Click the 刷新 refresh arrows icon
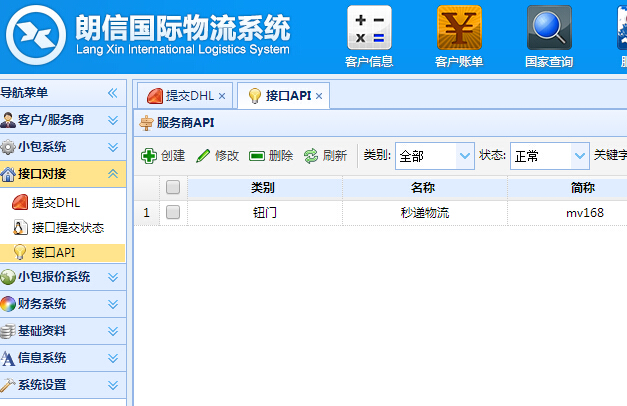This screenshot has width=627, height=406. click(311, 156)
